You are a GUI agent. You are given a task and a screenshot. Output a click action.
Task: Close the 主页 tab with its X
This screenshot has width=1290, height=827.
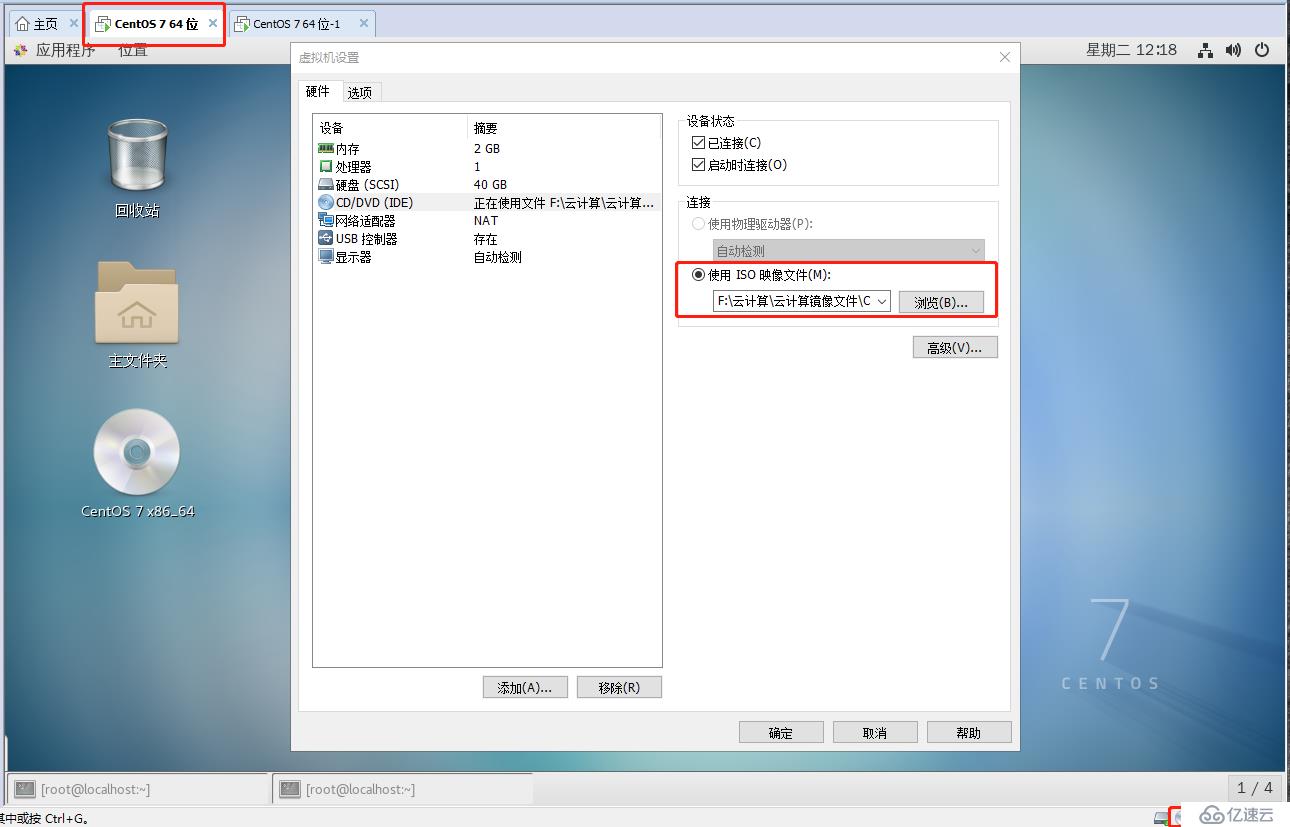(x=74, y=23)
